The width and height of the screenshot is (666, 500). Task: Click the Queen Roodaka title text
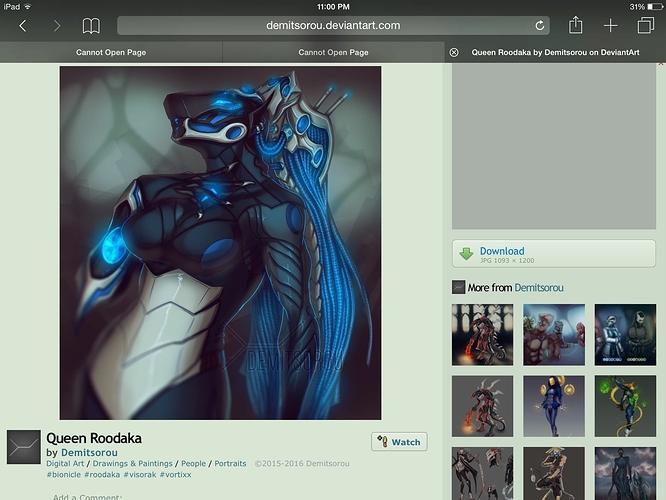click(94, 438)
